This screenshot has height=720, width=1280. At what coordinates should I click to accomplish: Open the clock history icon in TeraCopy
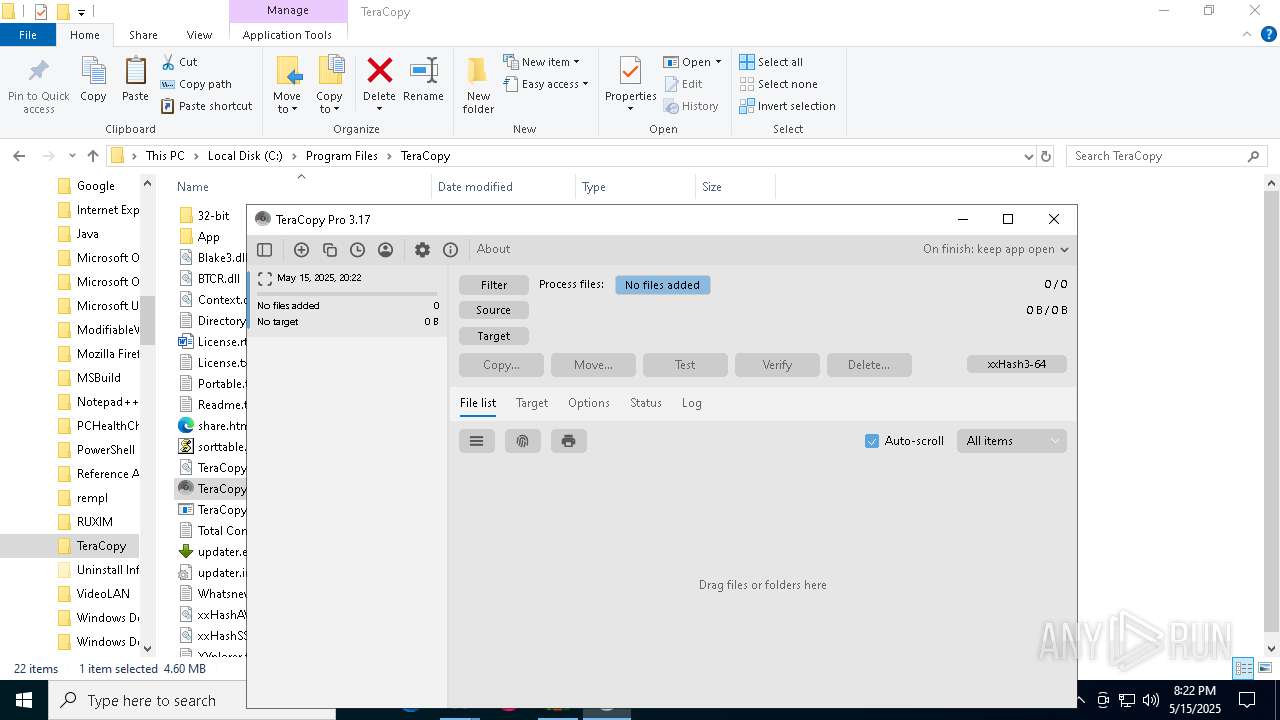(x=357, y=250)
